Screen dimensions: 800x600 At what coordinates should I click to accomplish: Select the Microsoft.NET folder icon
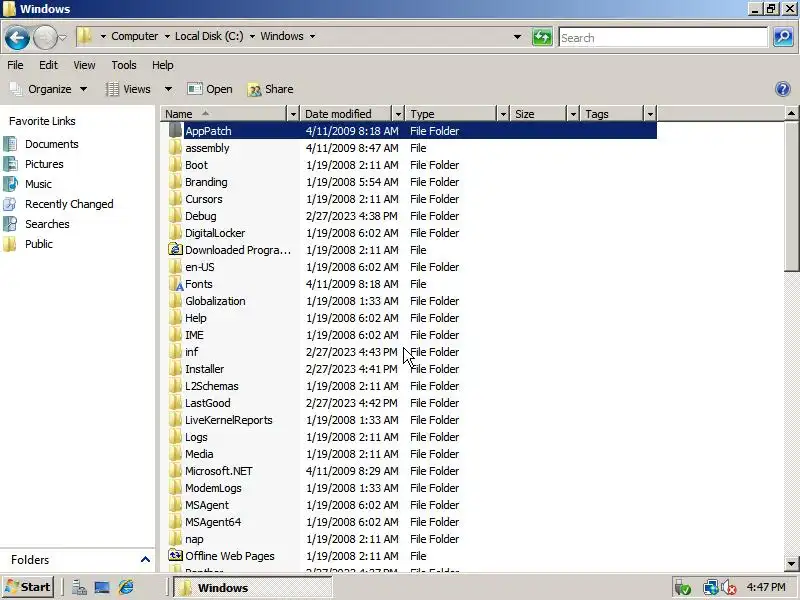pyautogui.click(x=175, y=471)
